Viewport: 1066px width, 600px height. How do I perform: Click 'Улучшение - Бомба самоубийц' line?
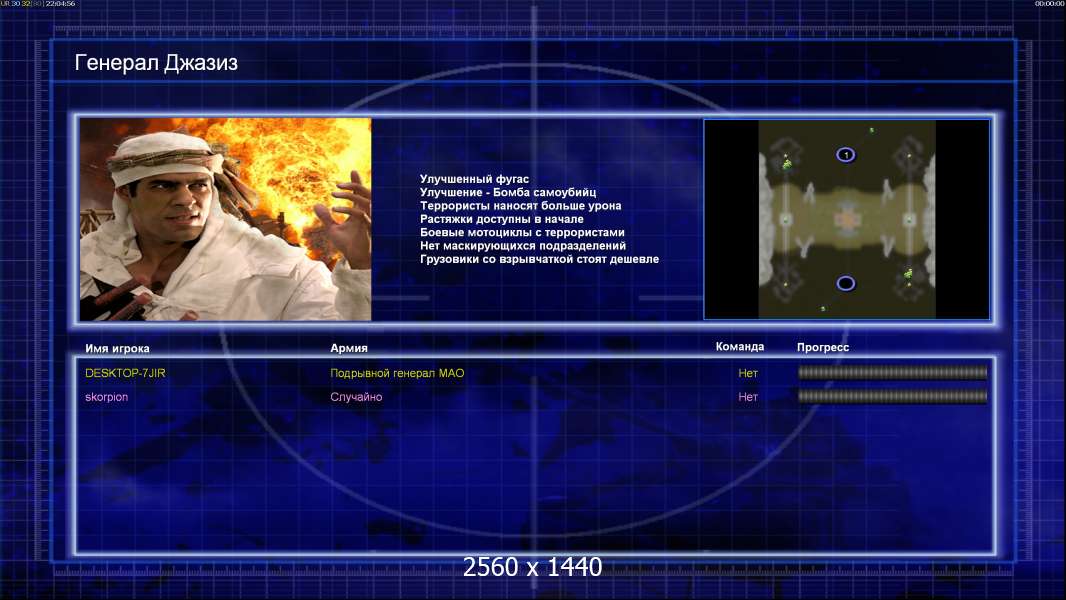click(x=508, y=192)
